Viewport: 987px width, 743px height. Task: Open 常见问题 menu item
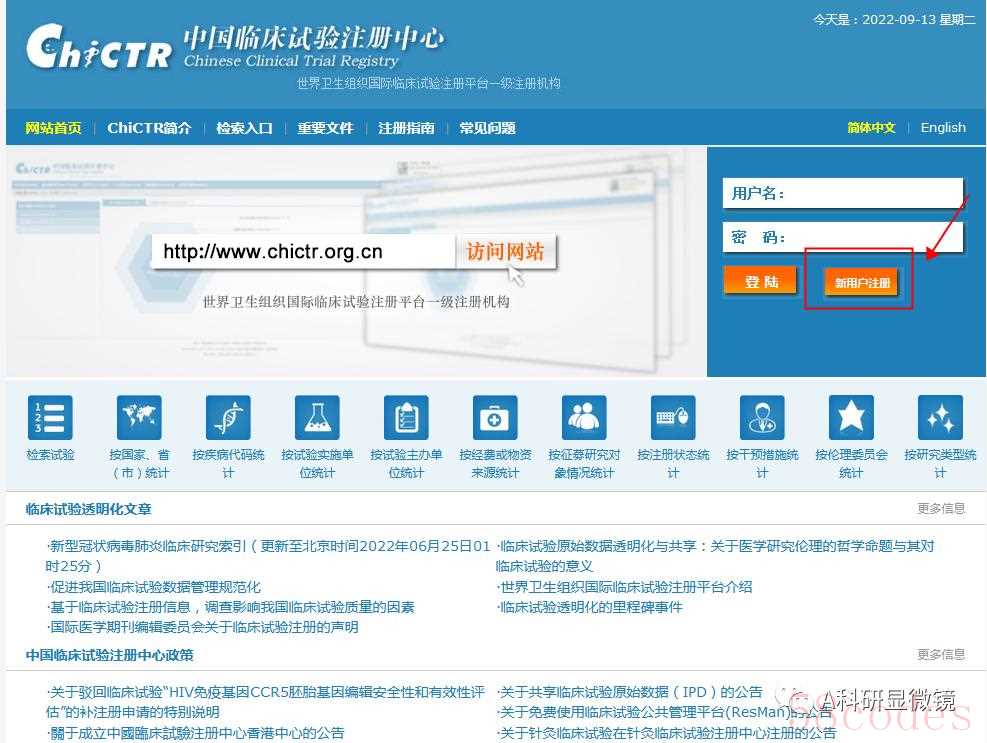pos(487,128)
